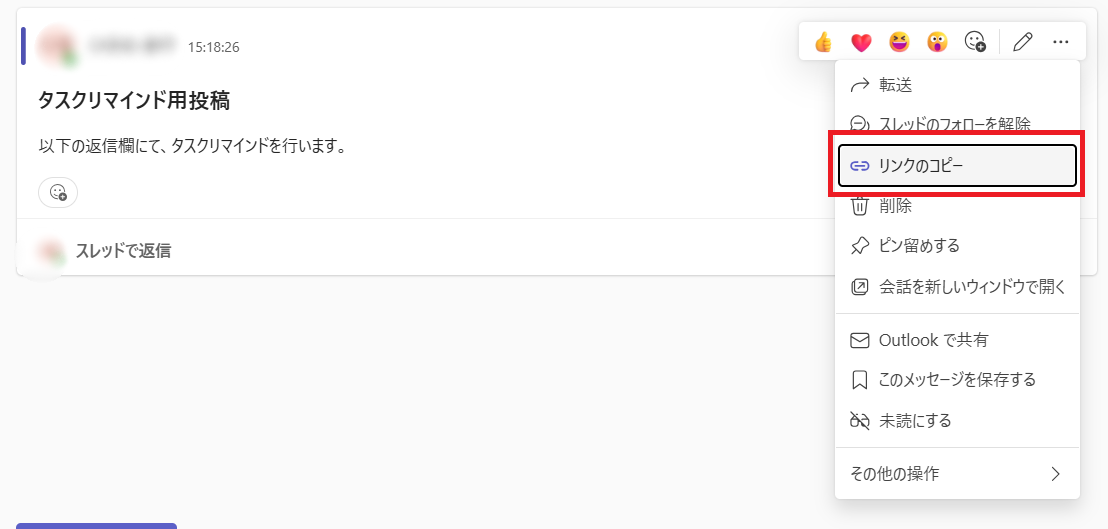The image size is (1108, 529).
Task: React with the surprised face emoji
Action: point(937,42)
